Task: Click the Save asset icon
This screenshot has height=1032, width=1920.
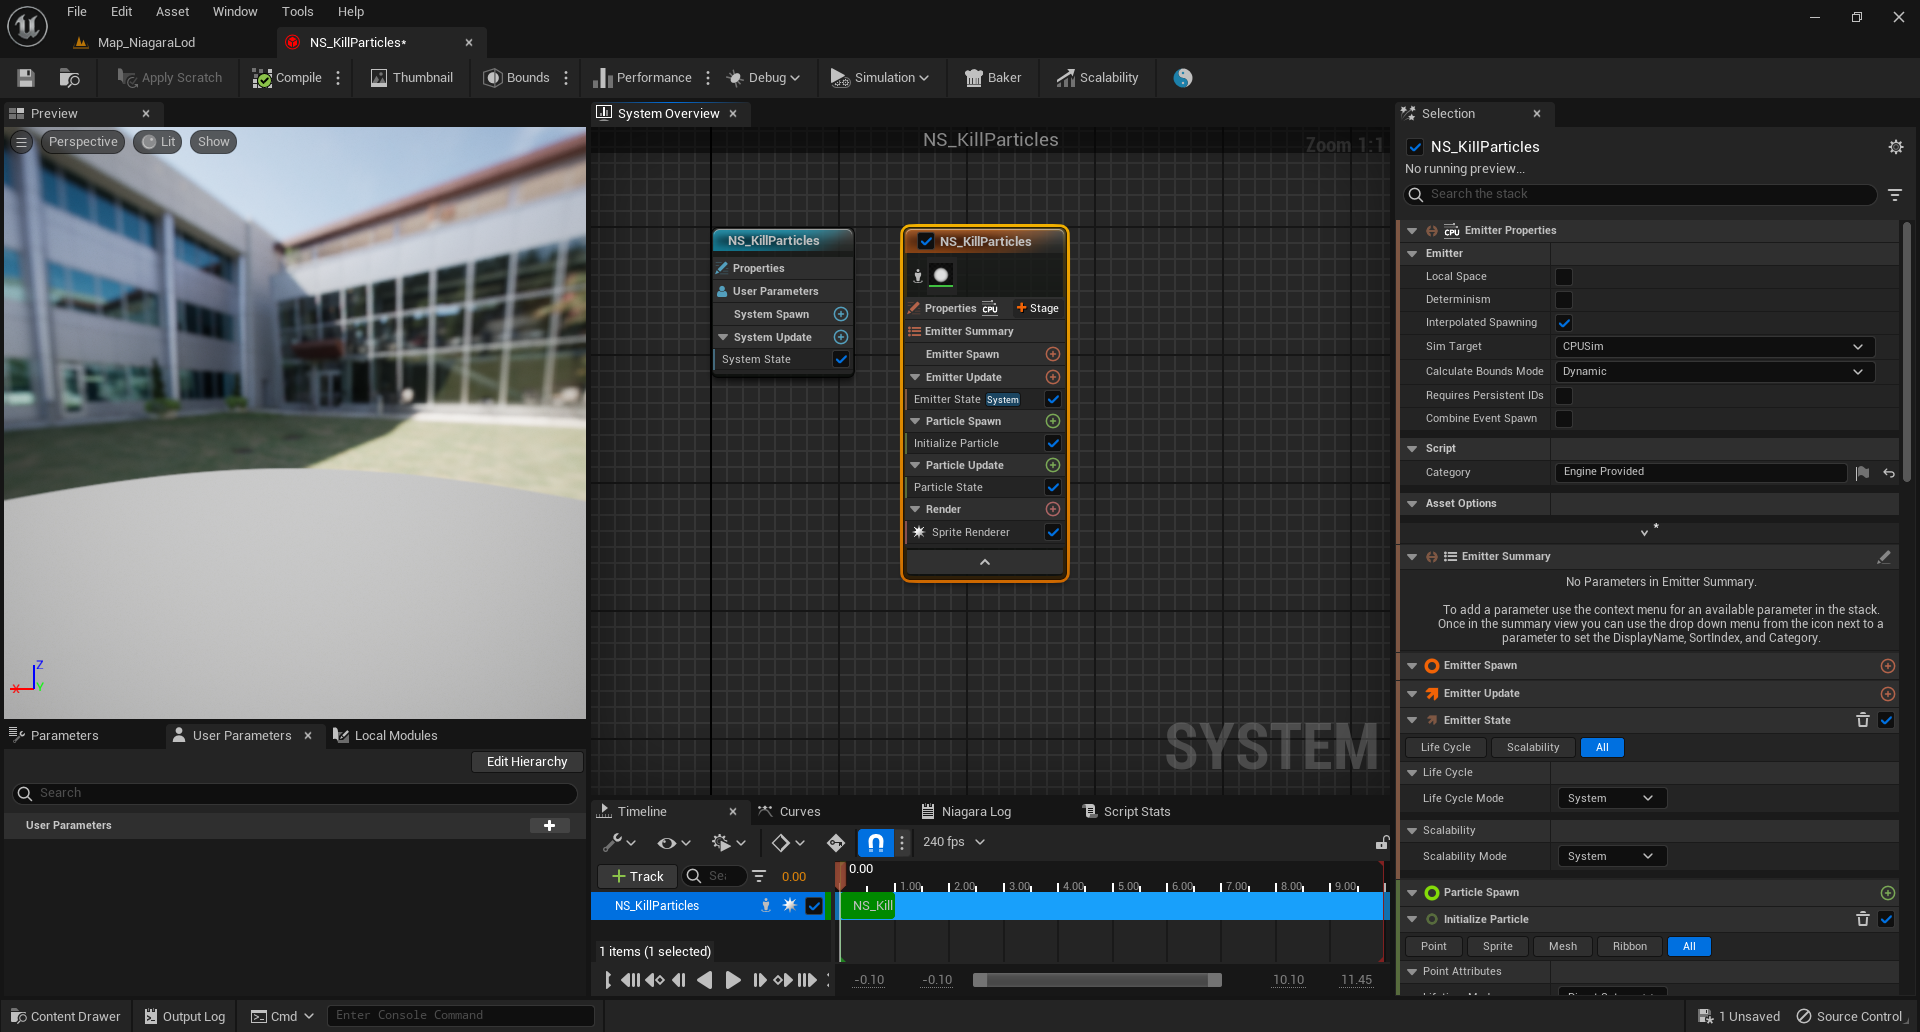Action: [x=26, y=78]
